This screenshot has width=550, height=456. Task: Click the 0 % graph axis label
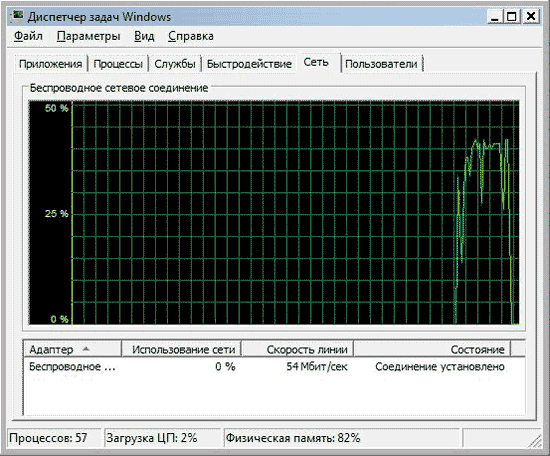[59, 319]
